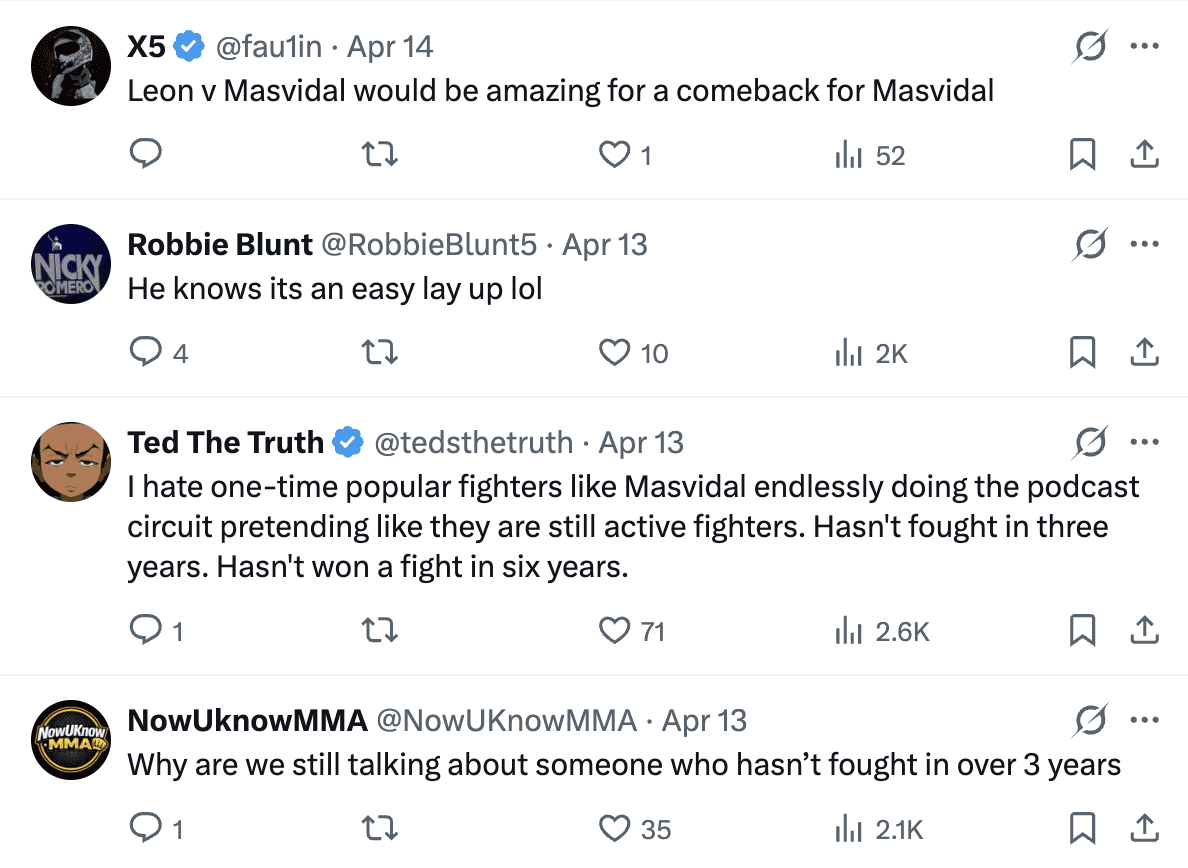Repost Robbie Blunt's tweet
The image size is (1188, 868).
(379, 352)
